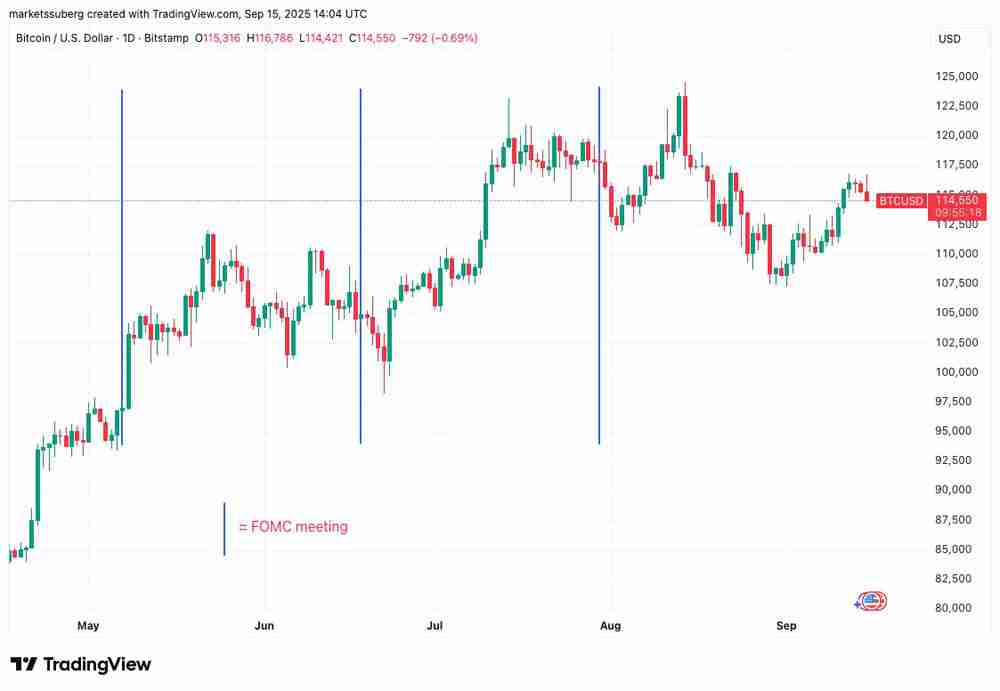The width and height of the screenshot is (1000, 691).
Task: Click the US flag economic event icon
Action: (872, 601)
